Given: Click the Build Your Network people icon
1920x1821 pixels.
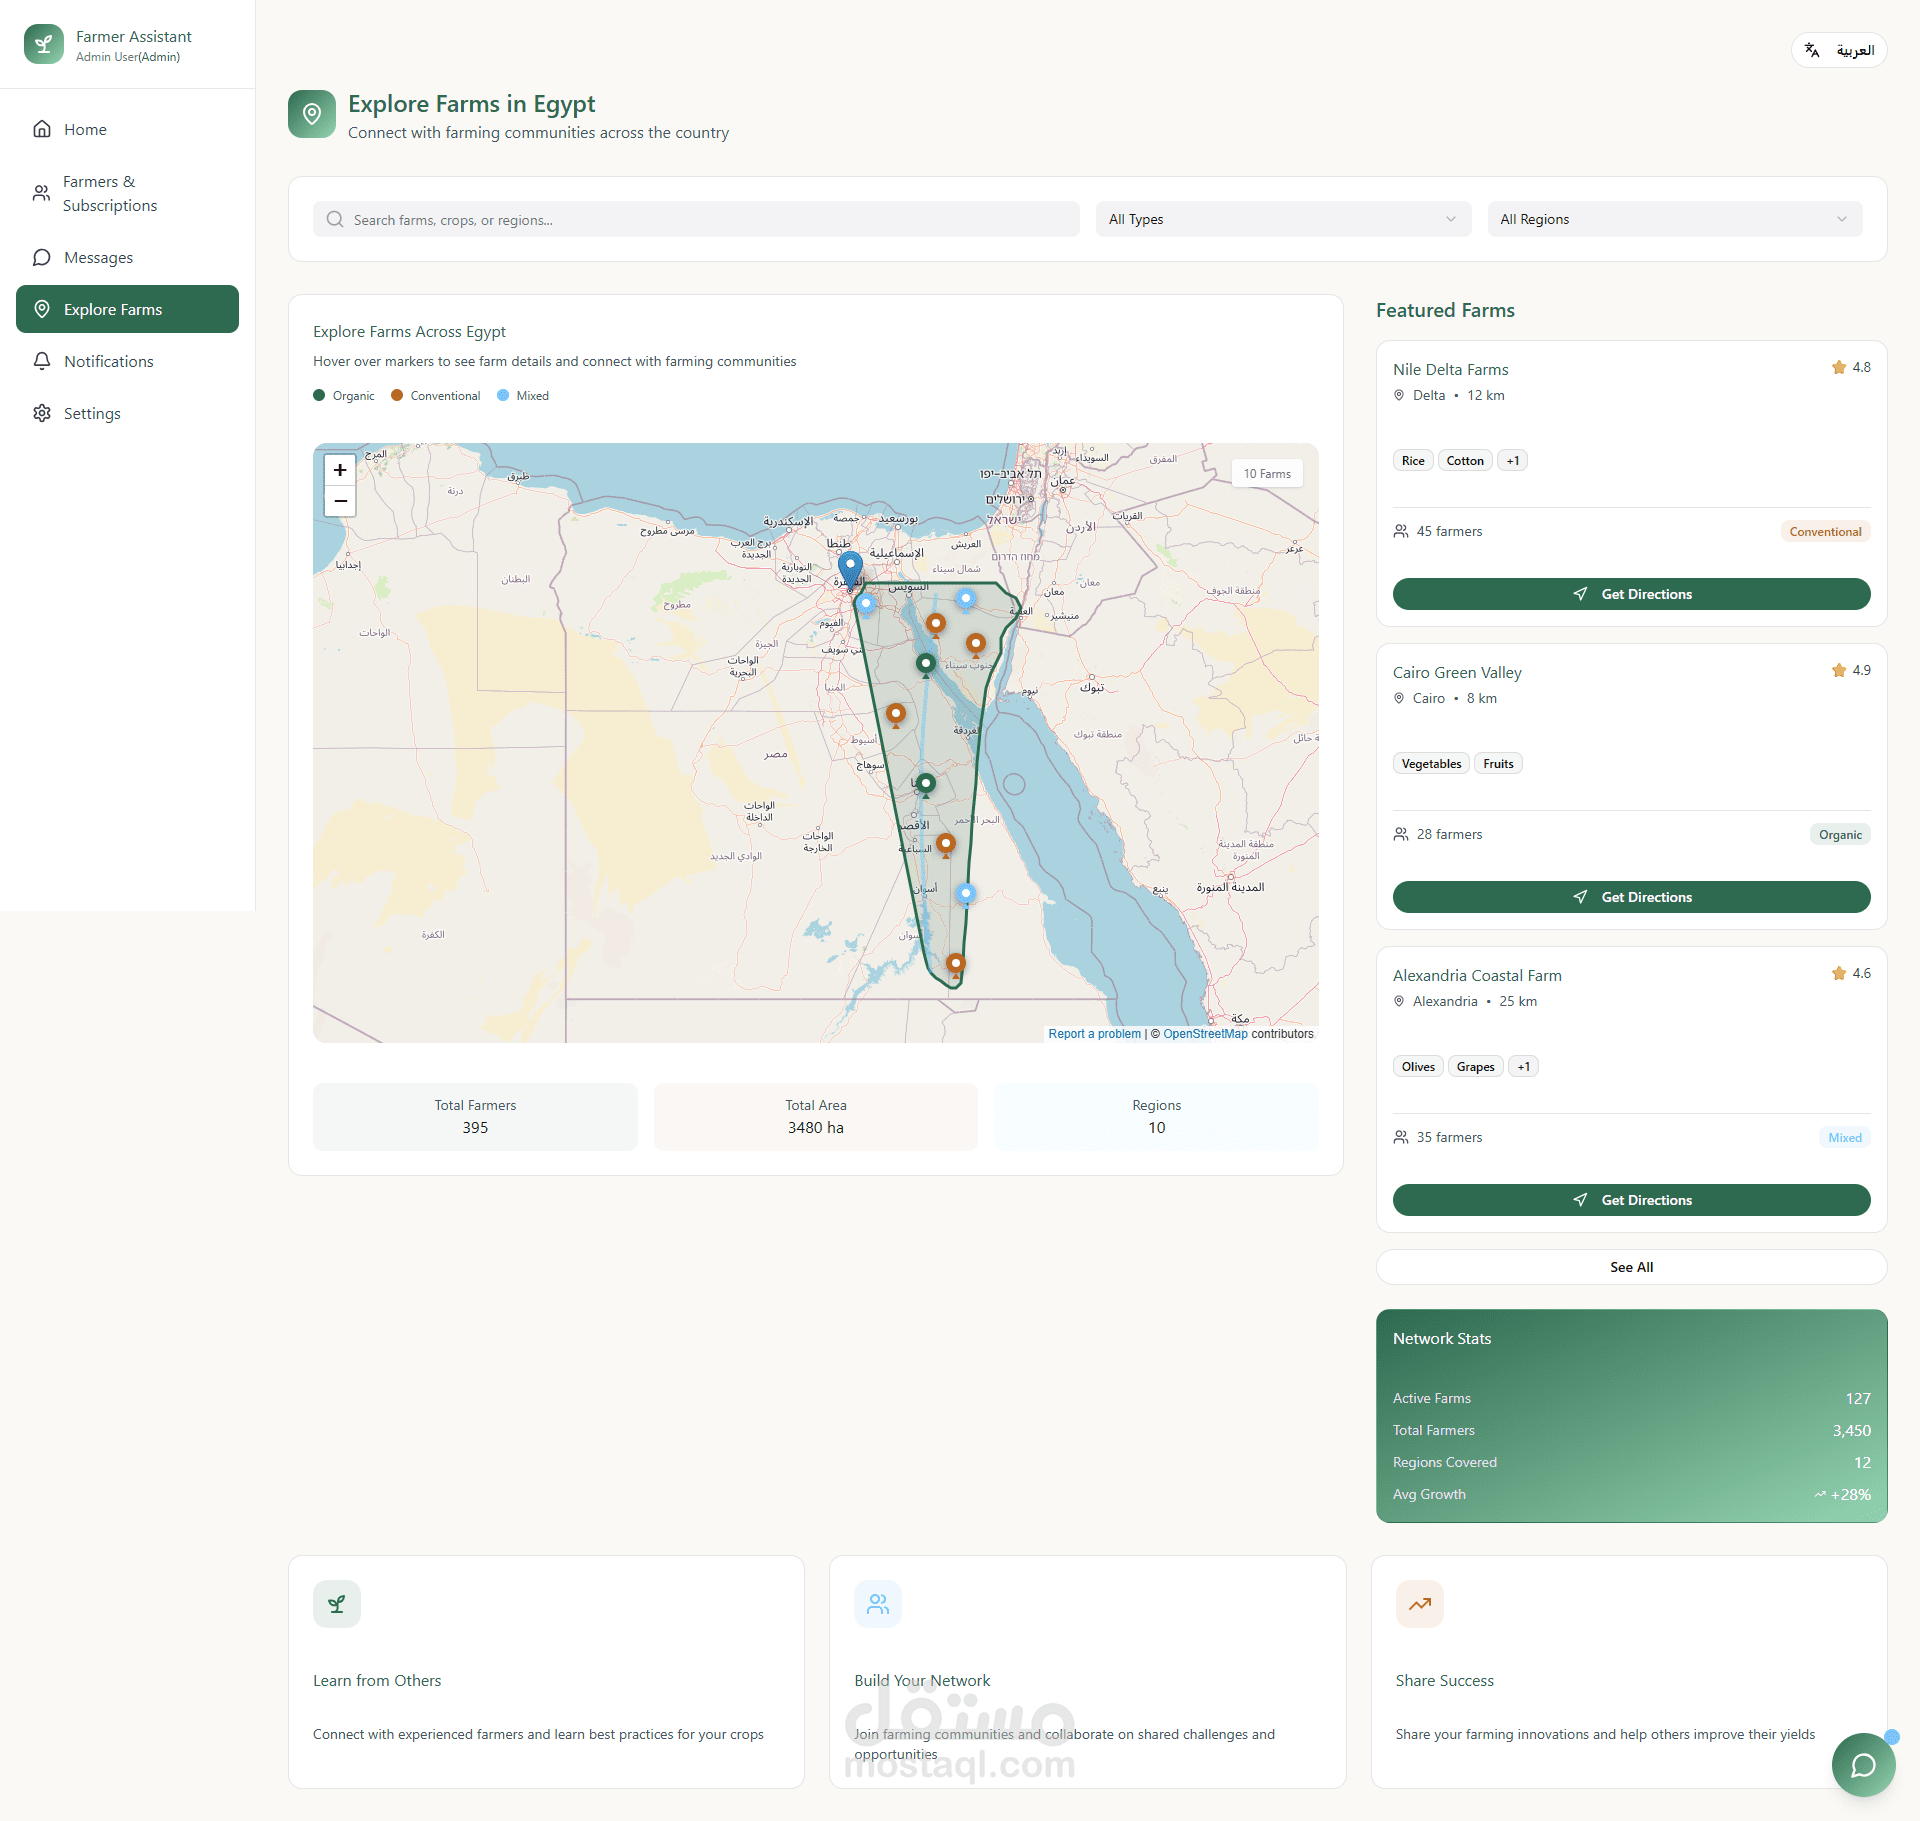Looking at the screenshot, I should pos(878,1604).
